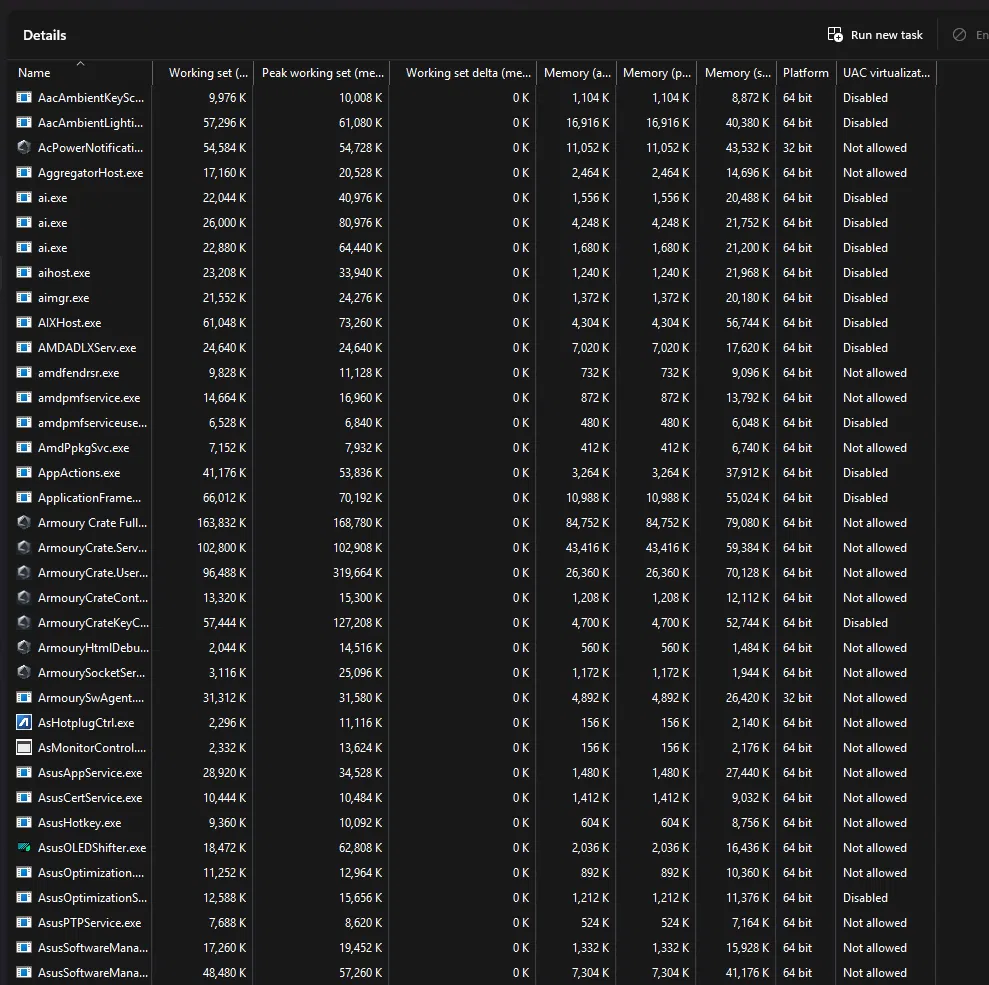The image size is (989, 985).
Task: Click the Details page heading
Action: point(45,35)
